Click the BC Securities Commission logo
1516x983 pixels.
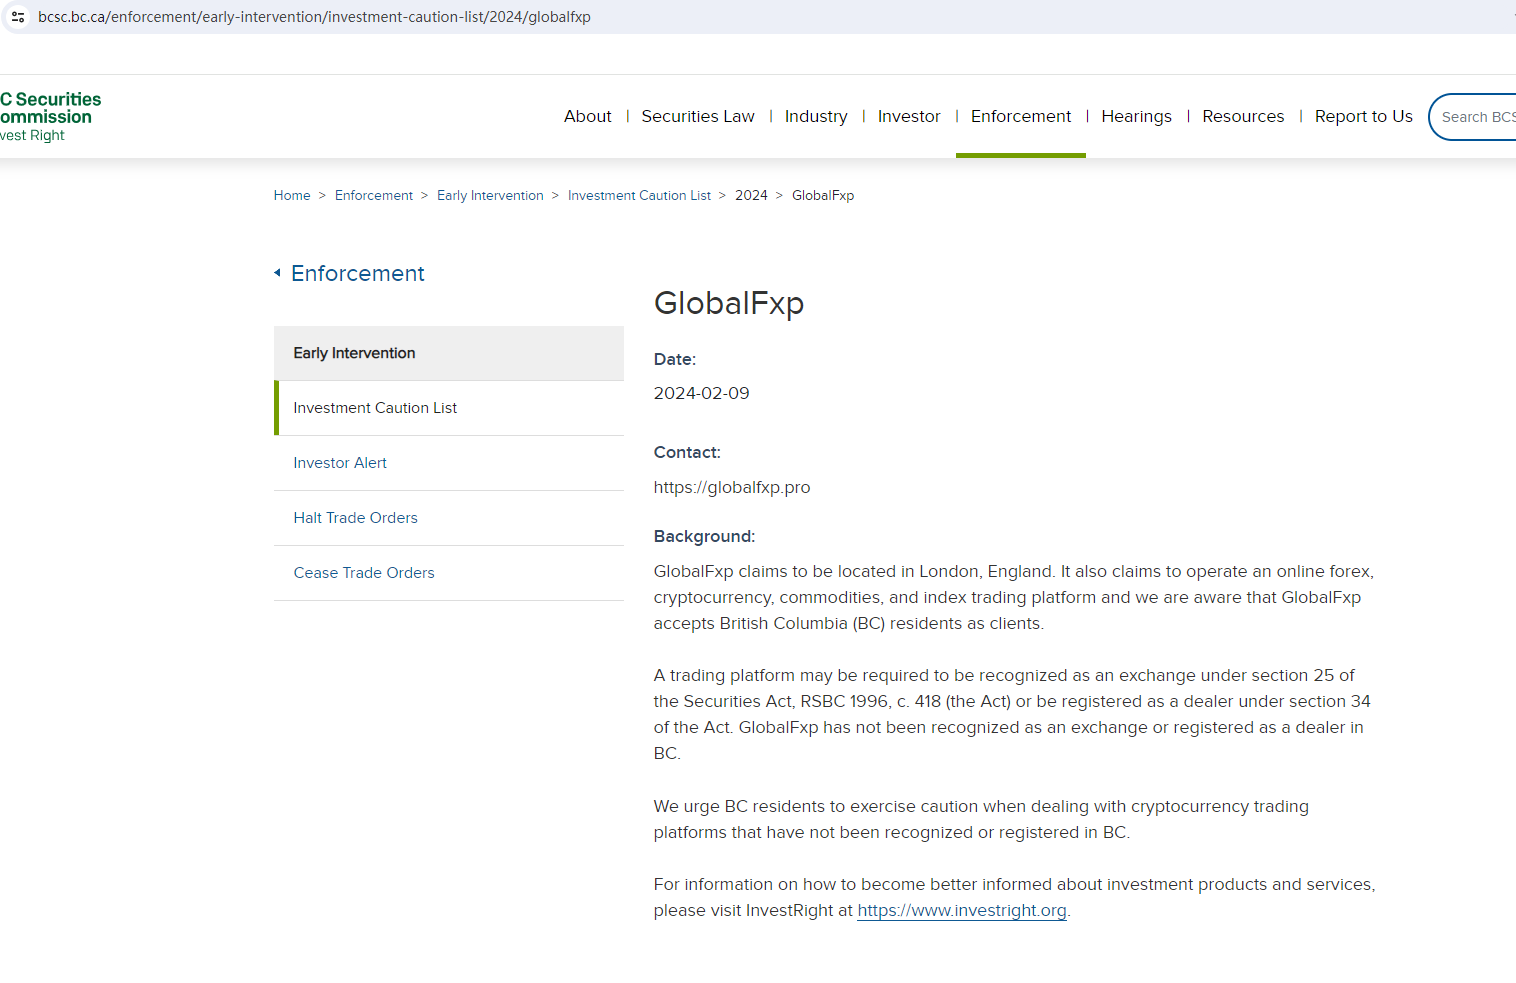(x=50, y=116)
